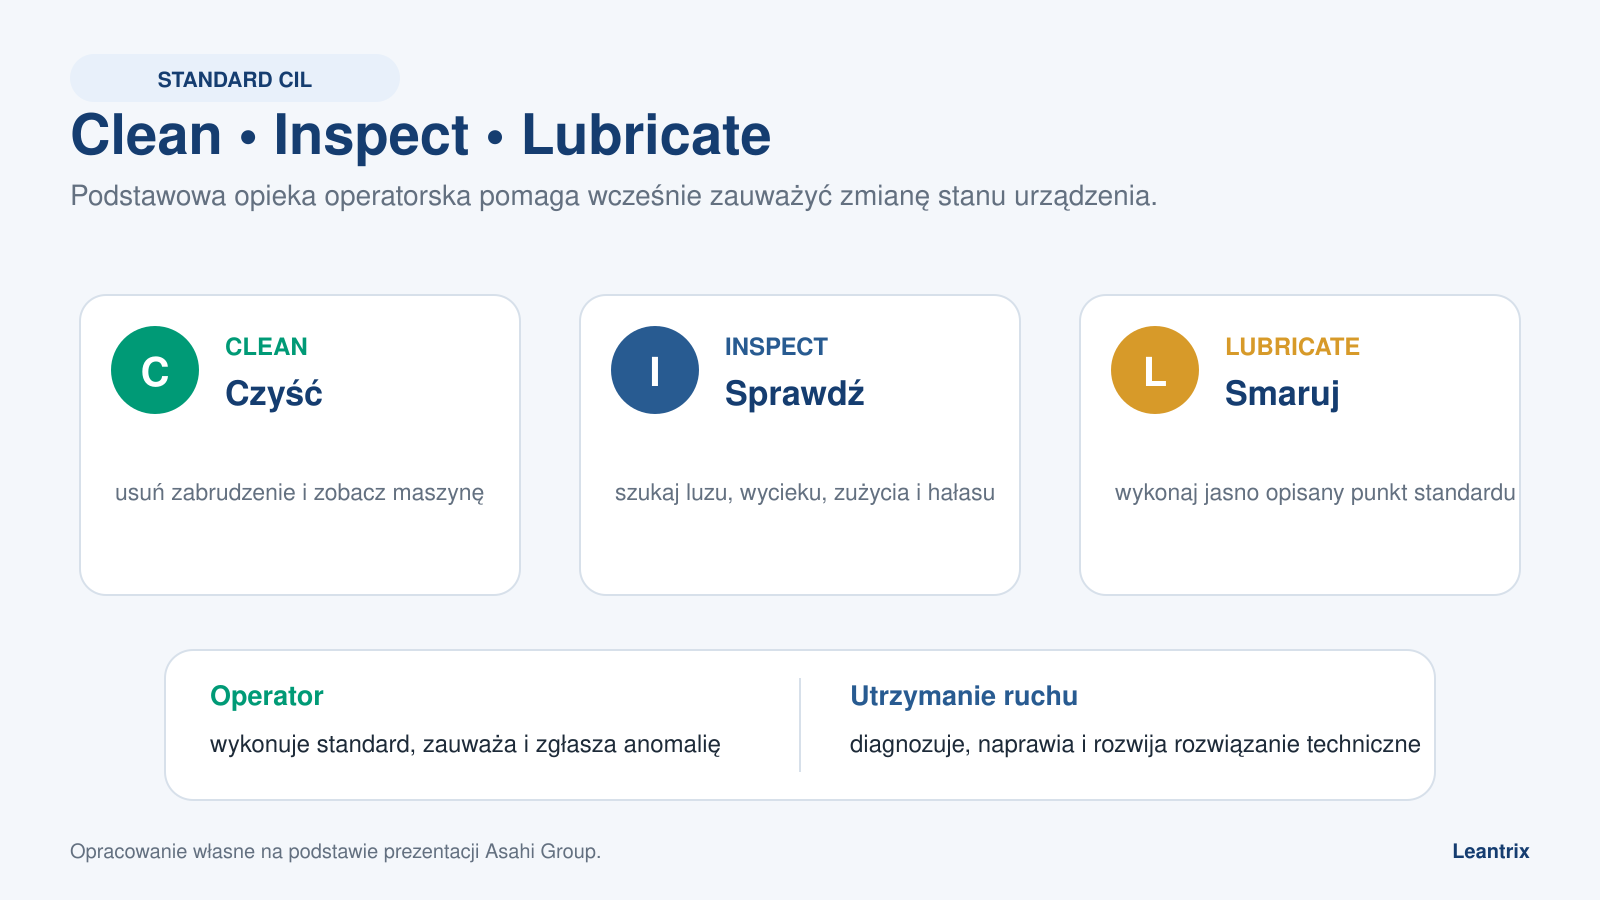The height and width of the screenshot is (900, 1600).
Task: Select the CLEAN label in first card
Action: pos(266,347)
